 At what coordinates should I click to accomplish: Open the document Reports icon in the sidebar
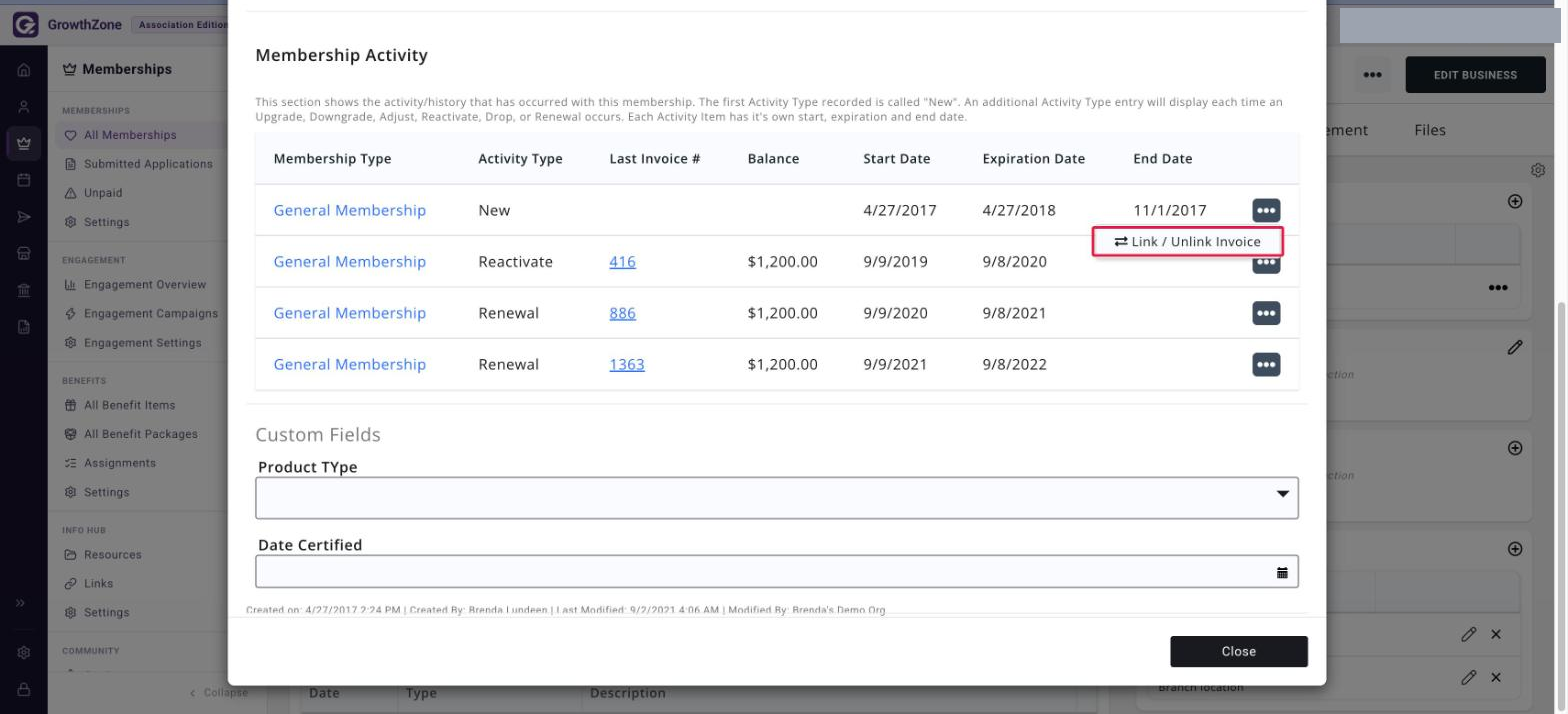pos(24,326)
